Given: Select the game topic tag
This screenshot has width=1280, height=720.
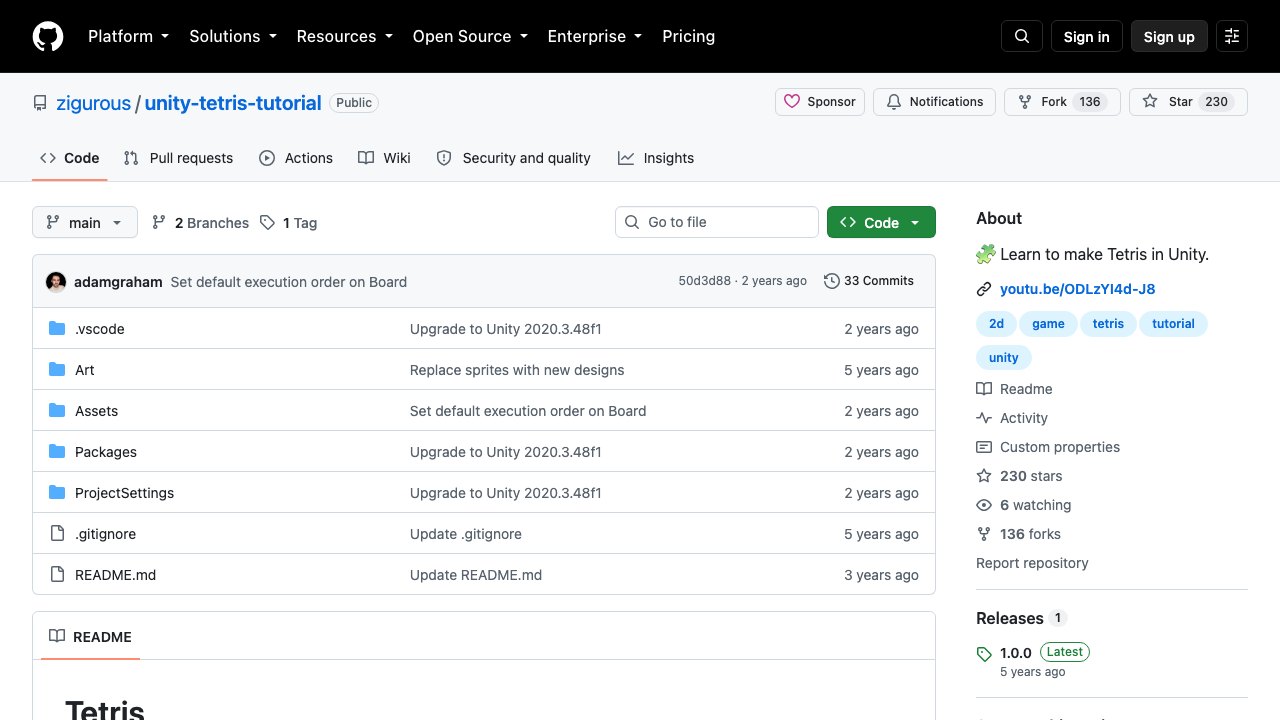Looking at the screenshot, I should [1048, 324].
